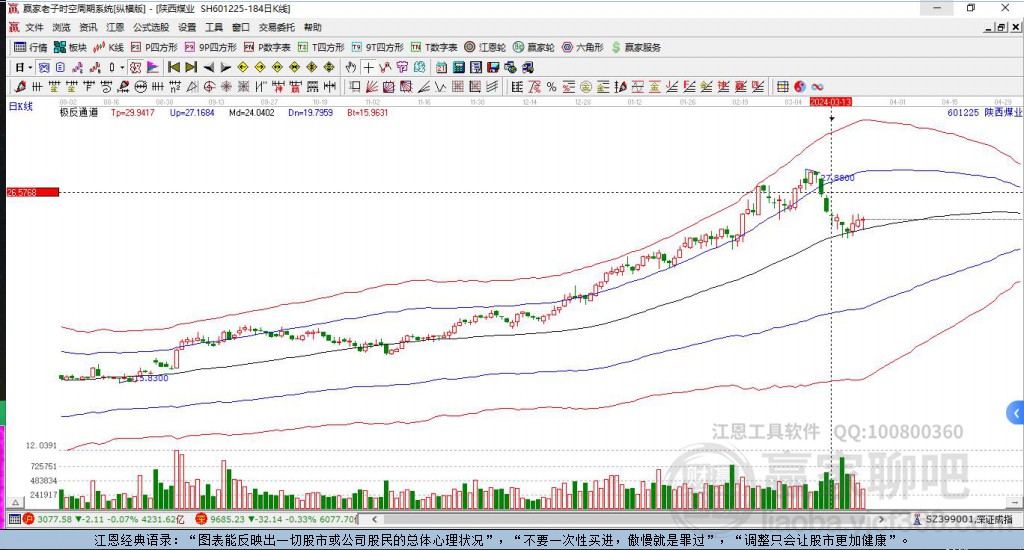Screen dimensions: 1024x550
Task: Click the 日K线 period label
Action: [20, 106]
